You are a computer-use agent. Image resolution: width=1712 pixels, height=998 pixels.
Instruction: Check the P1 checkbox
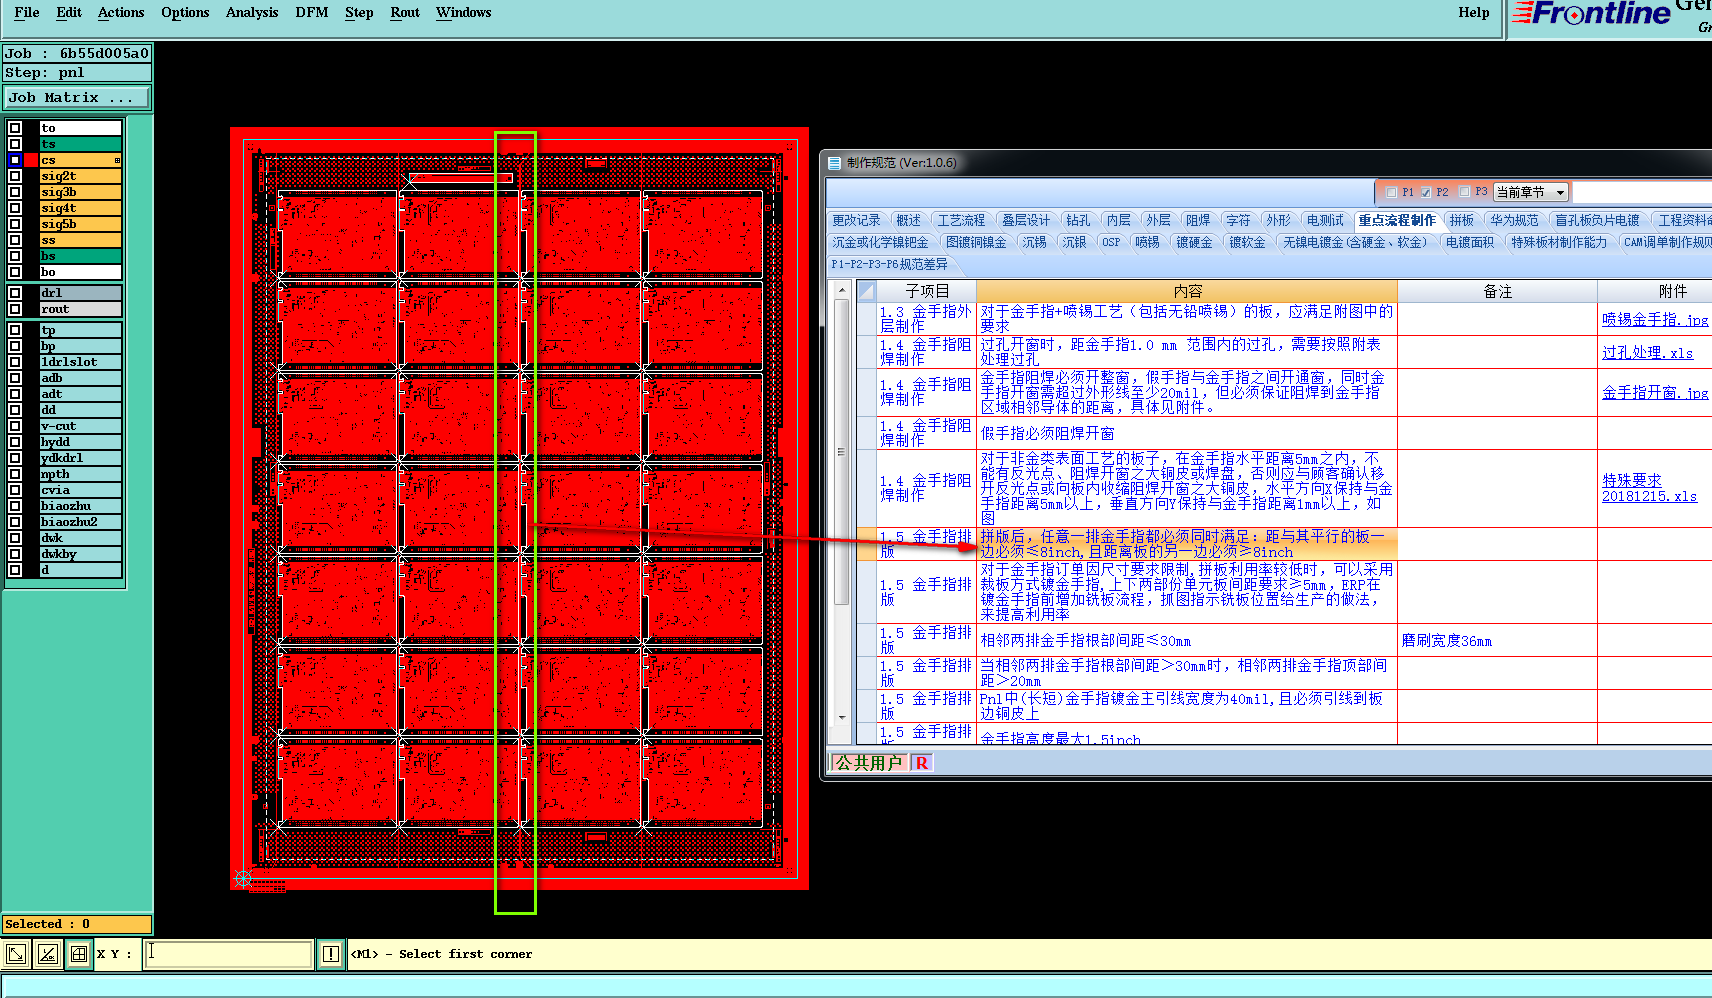click(x=1391, y=192)
